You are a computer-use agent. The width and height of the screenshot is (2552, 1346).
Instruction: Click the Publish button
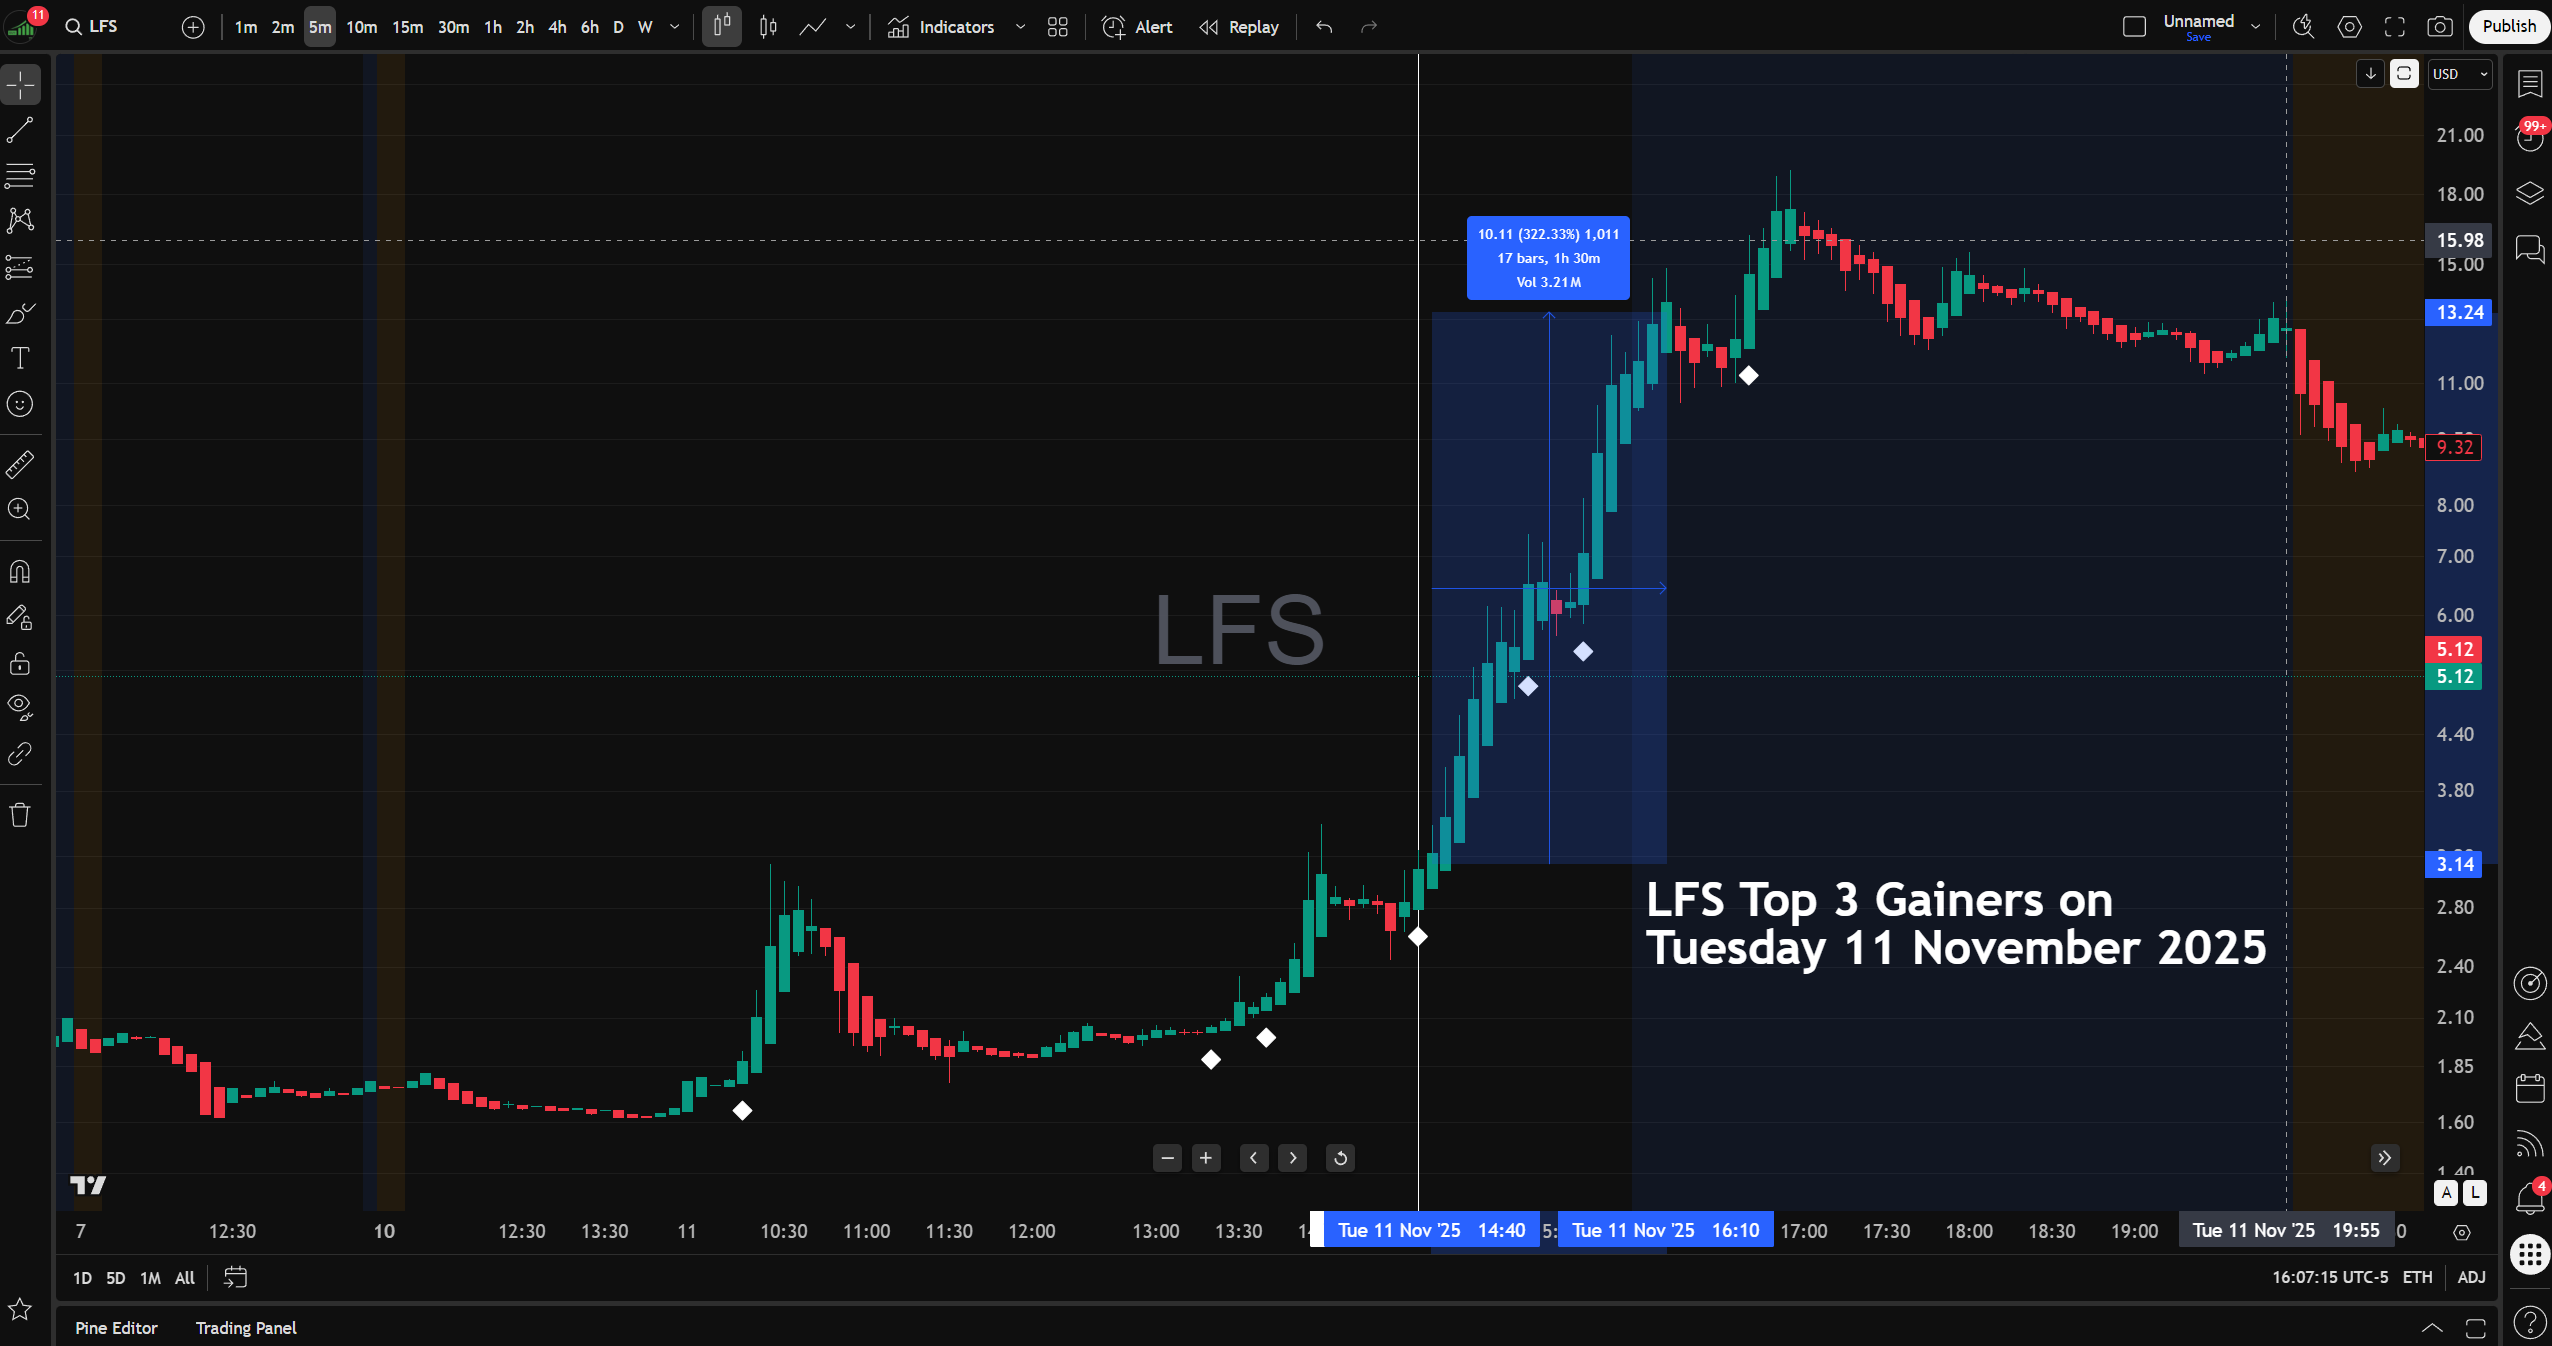(2508, 25)
